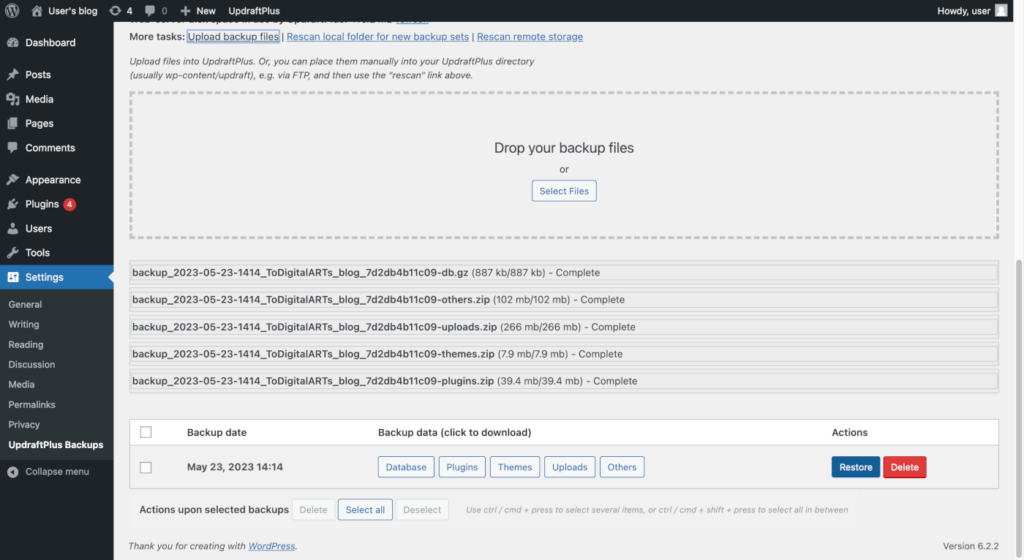Download the Plugins backup data
1024x560 pixels.
[462, 467]
